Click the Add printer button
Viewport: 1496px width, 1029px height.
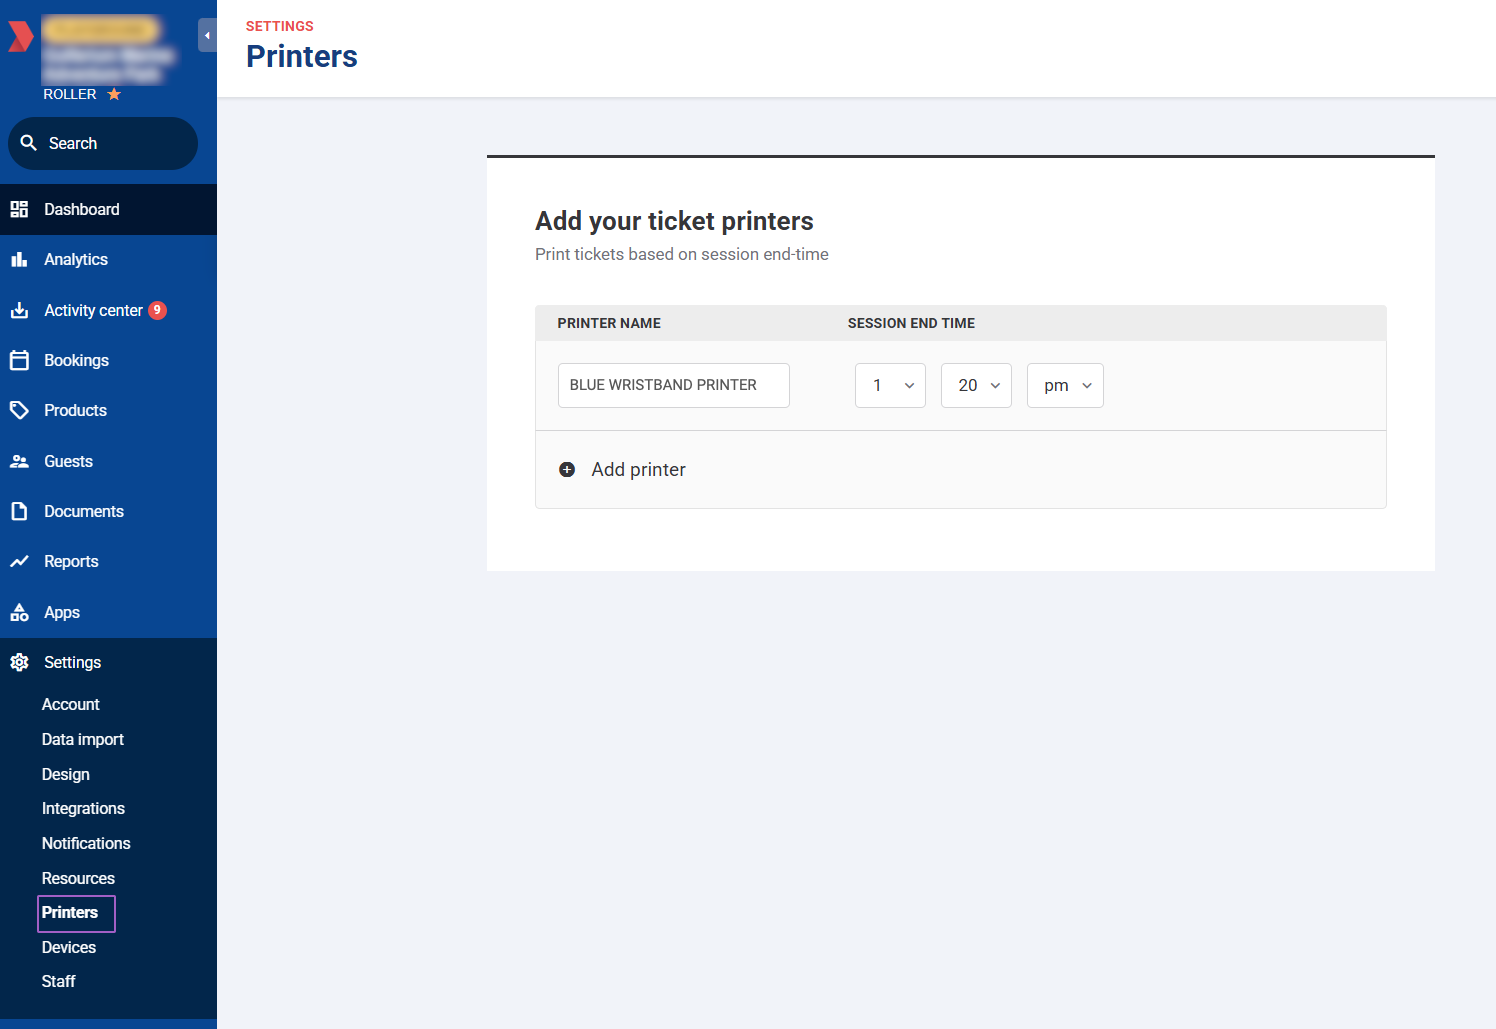(622, 469)
